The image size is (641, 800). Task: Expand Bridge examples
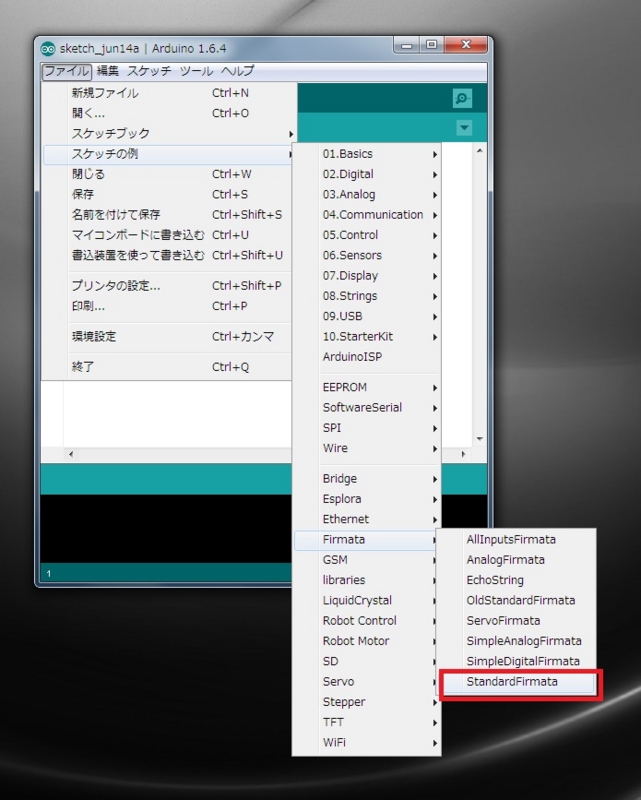point(366,479)
